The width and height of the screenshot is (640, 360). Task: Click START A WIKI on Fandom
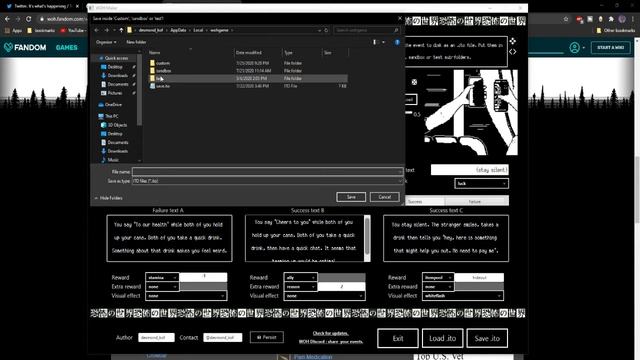tap(611, 47)
